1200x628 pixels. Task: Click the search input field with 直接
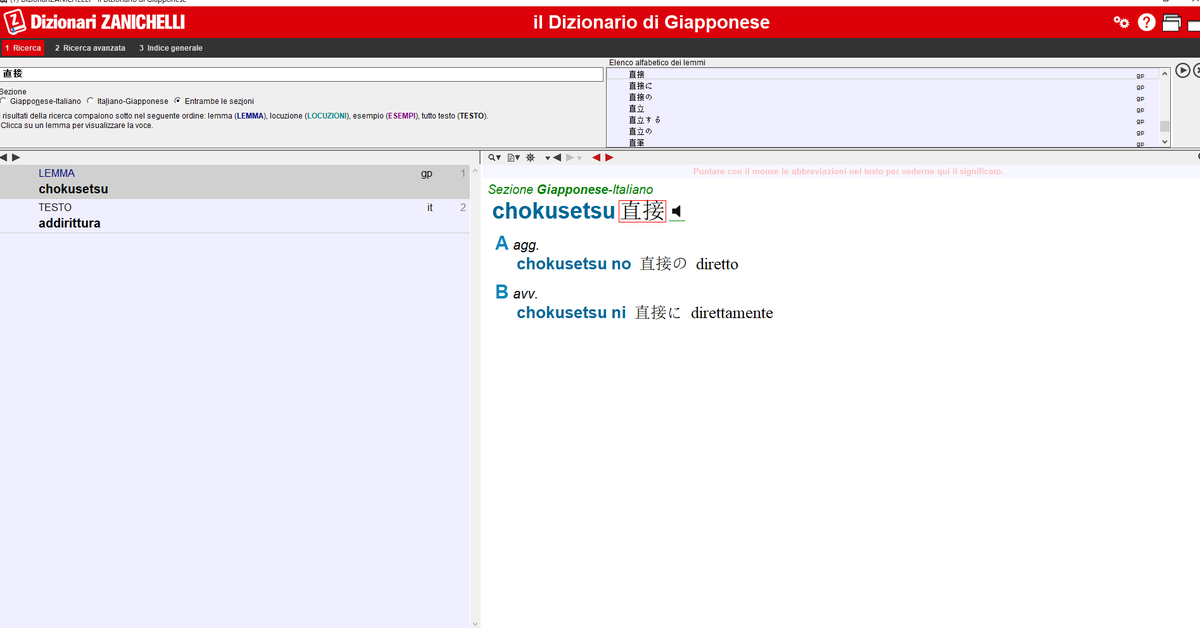tap(302, 74)
